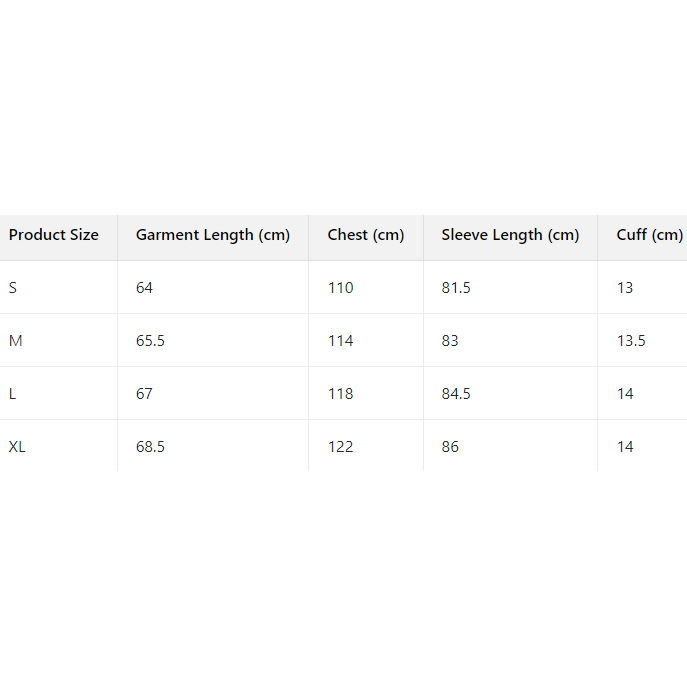Screen dimensions: 687x686
Task: Click sleeve length value 84.5
Action: click(x=456, y=394)
